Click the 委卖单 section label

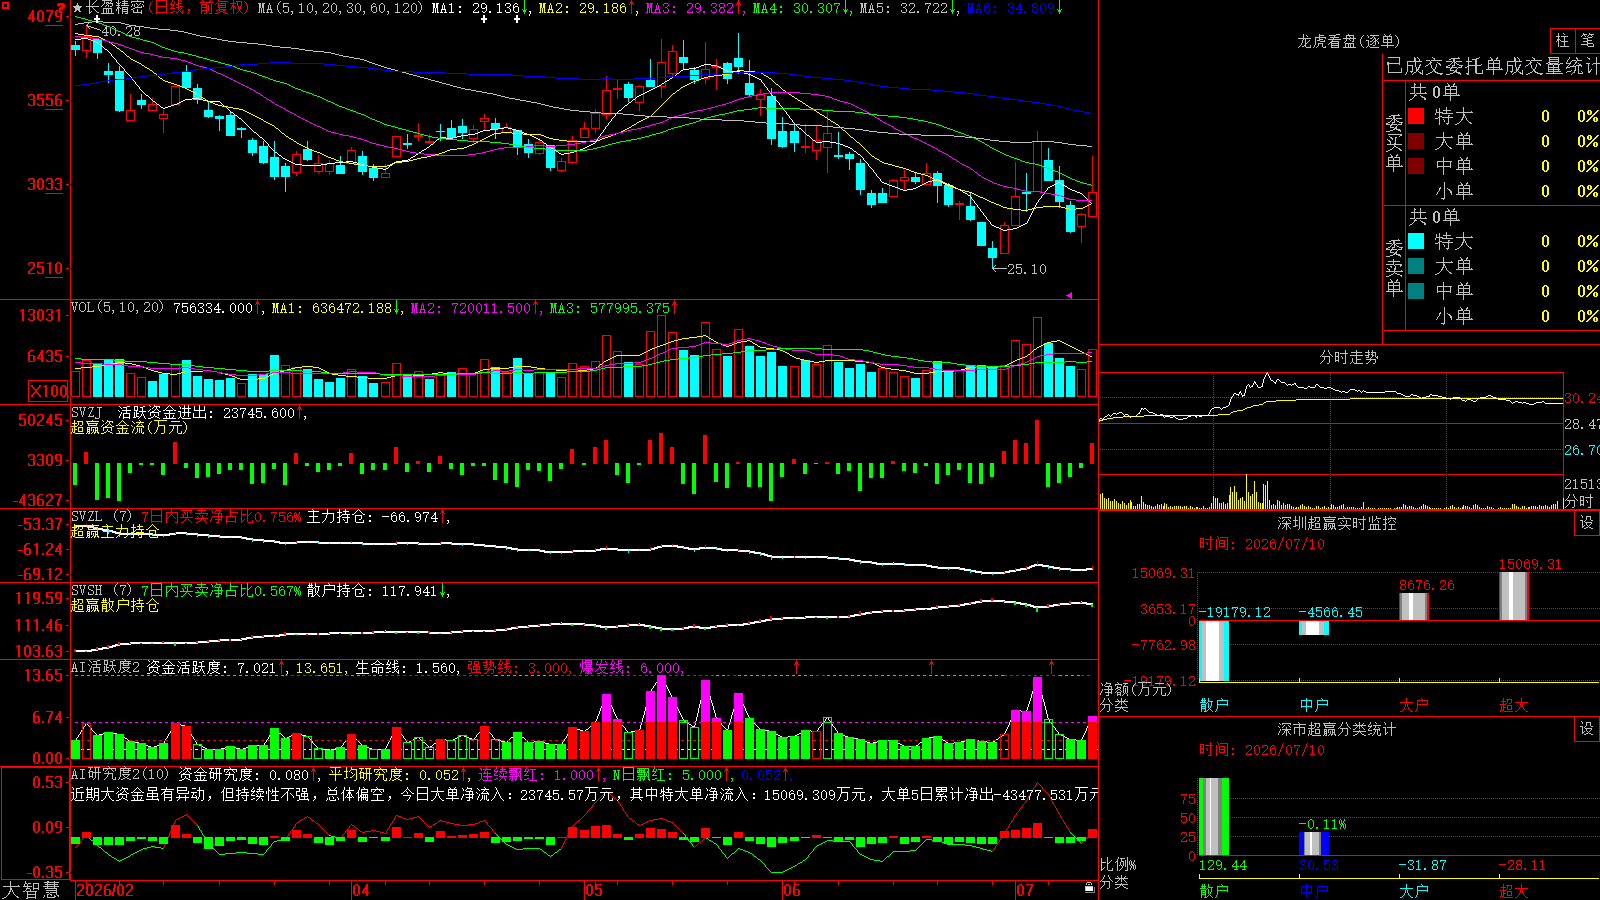tap(1394, 267)
